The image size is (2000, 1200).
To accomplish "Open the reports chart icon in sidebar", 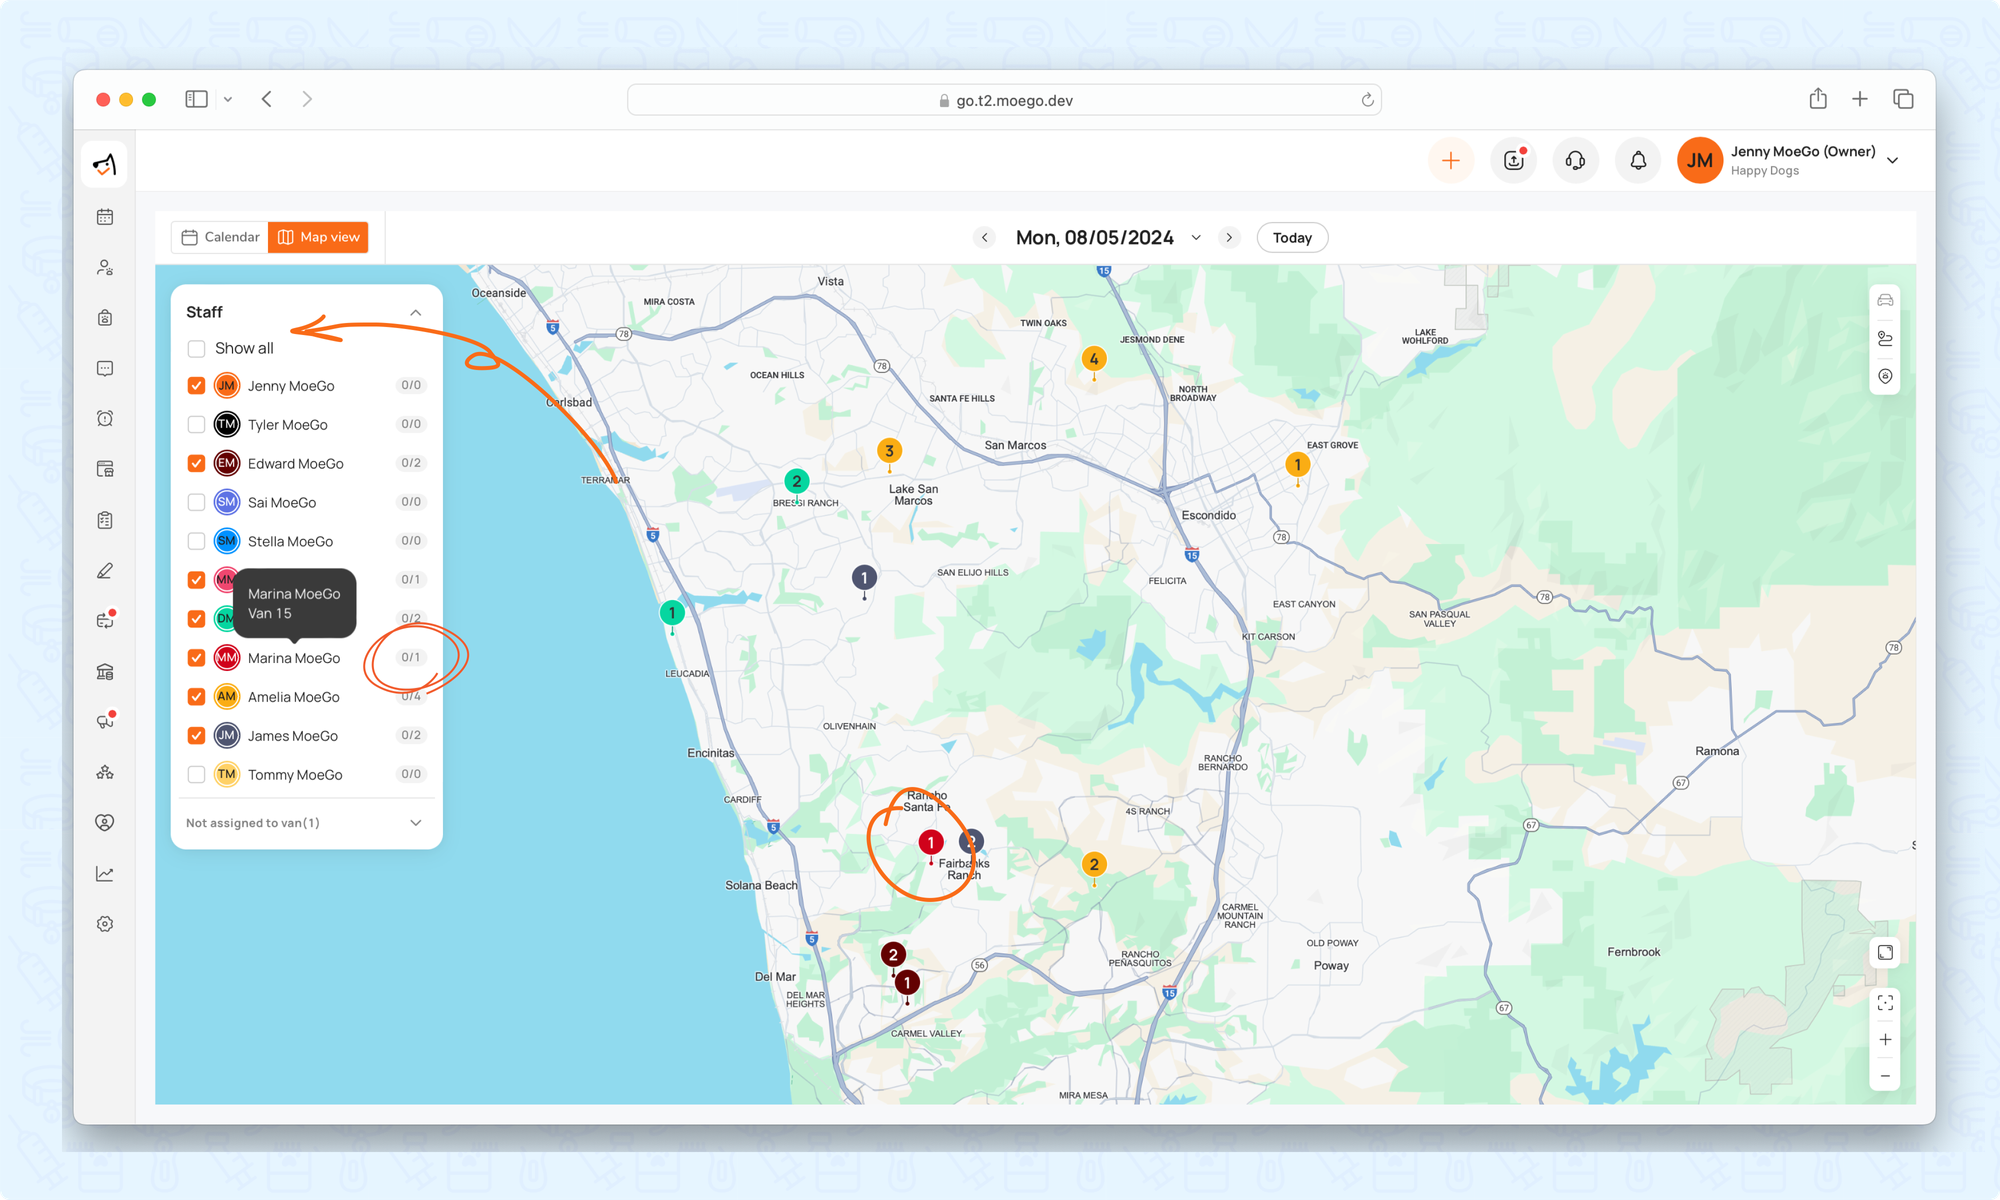I will 105,874.
